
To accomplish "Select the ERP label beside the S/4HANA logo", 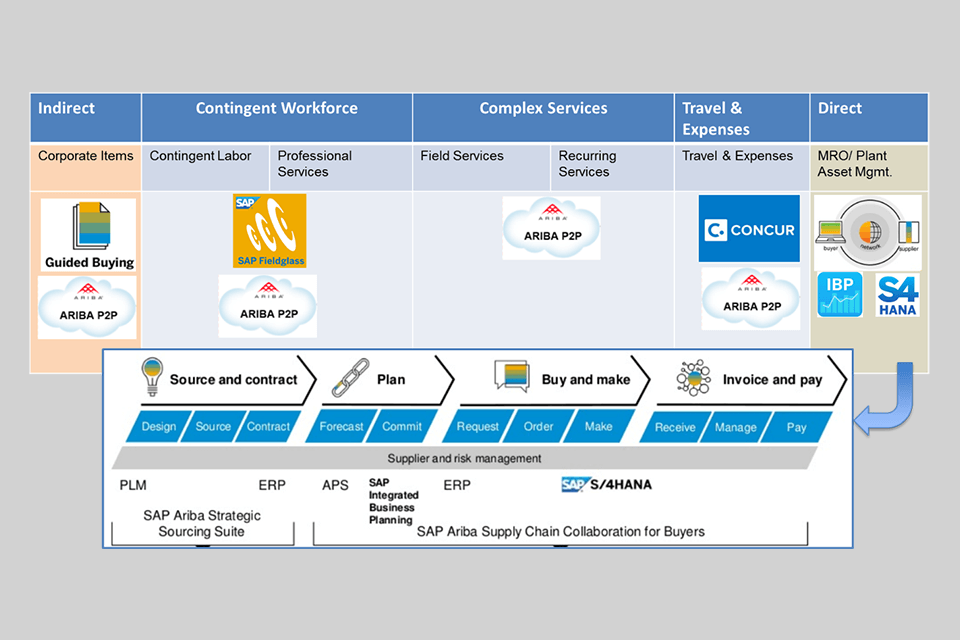I will coord(457,485).
